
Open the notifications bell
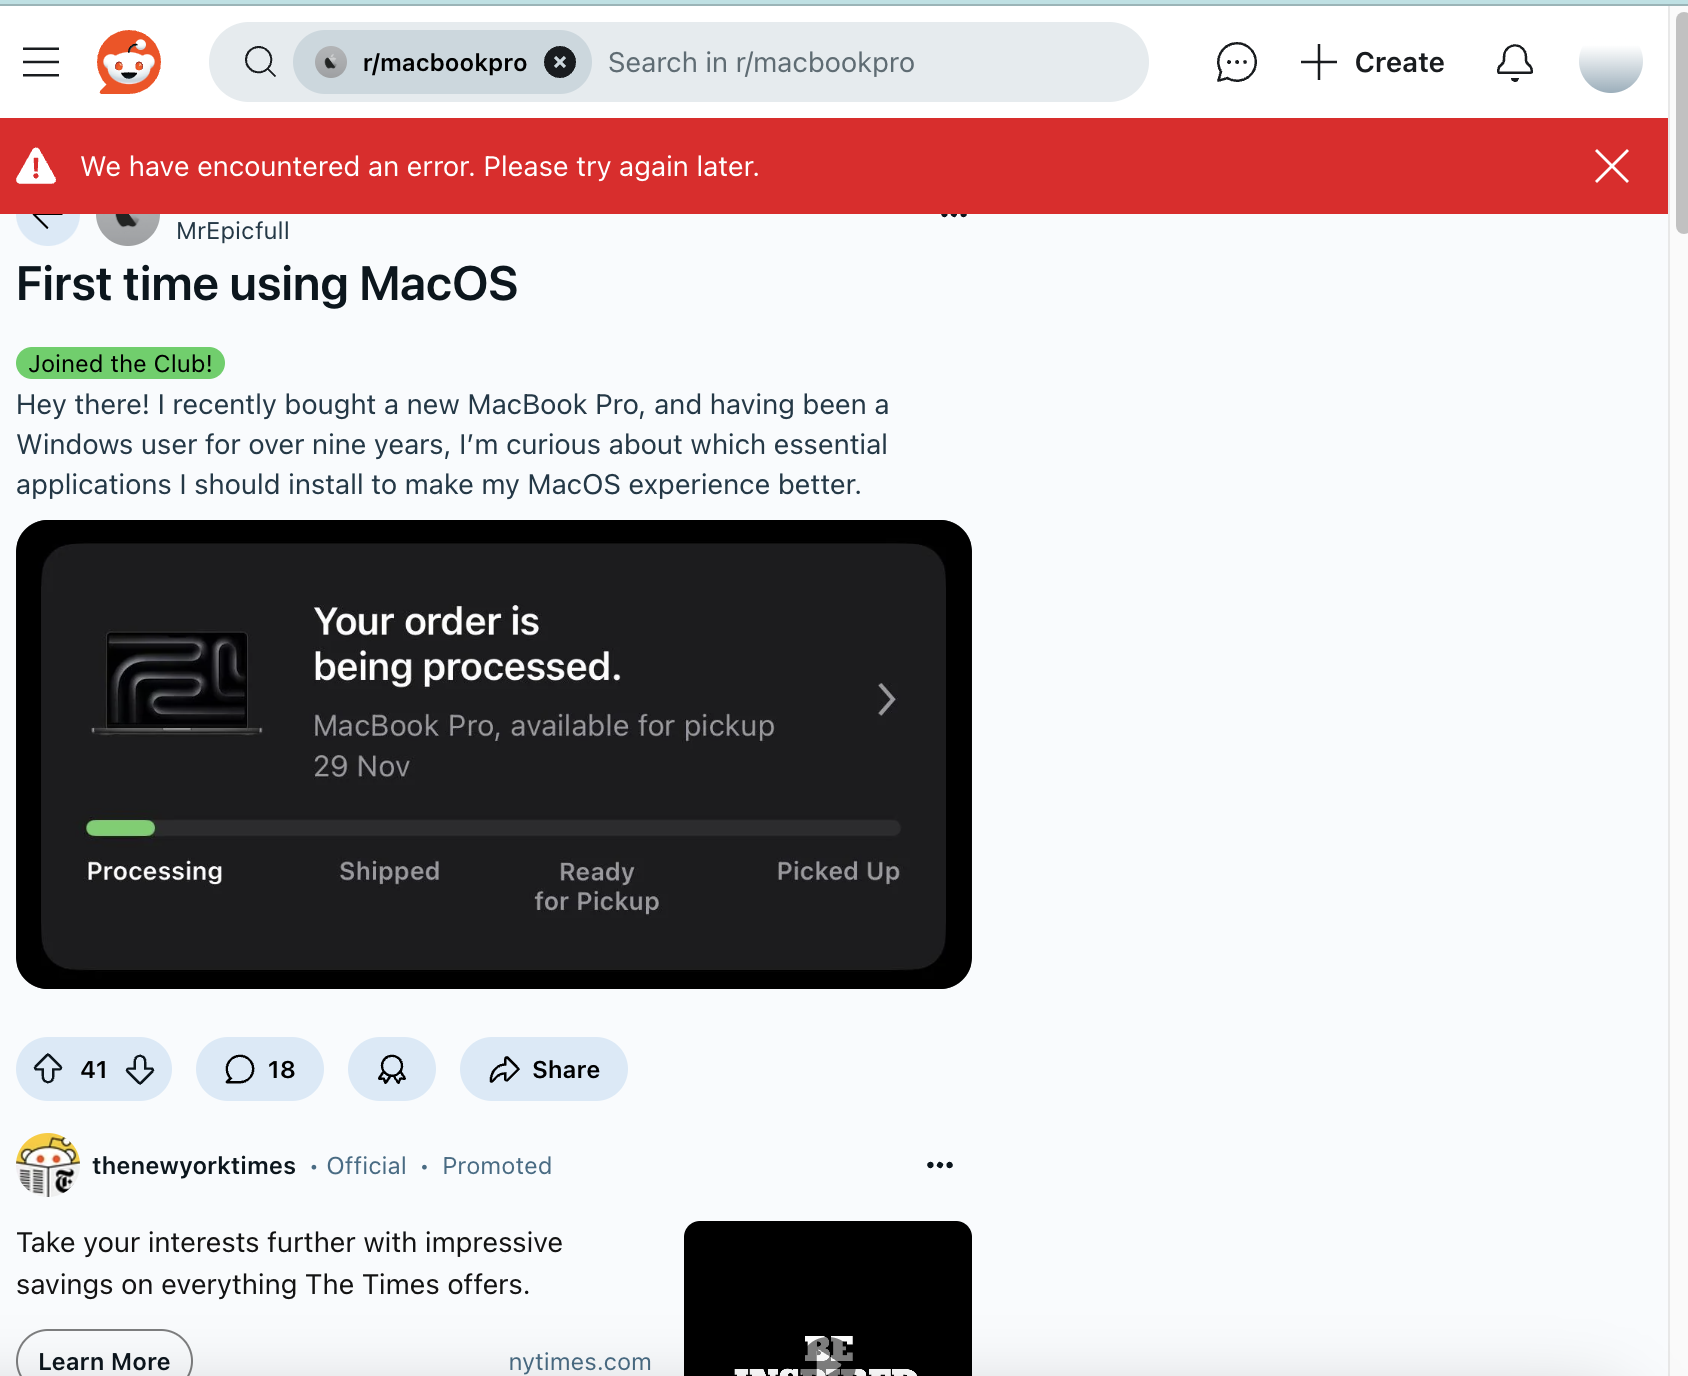(1514, 62)
